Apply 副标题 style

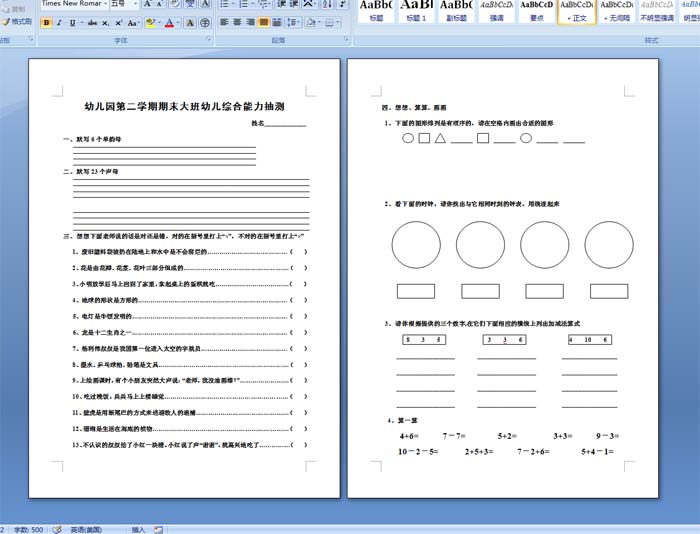(456, 11)
